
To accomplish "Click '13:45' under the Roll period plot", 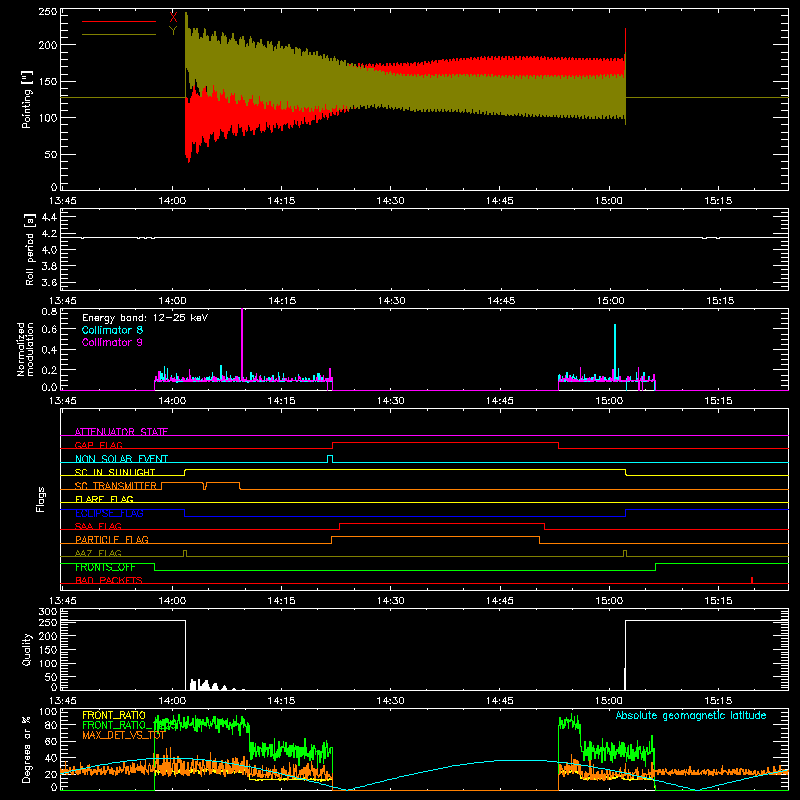I will 63,301.
